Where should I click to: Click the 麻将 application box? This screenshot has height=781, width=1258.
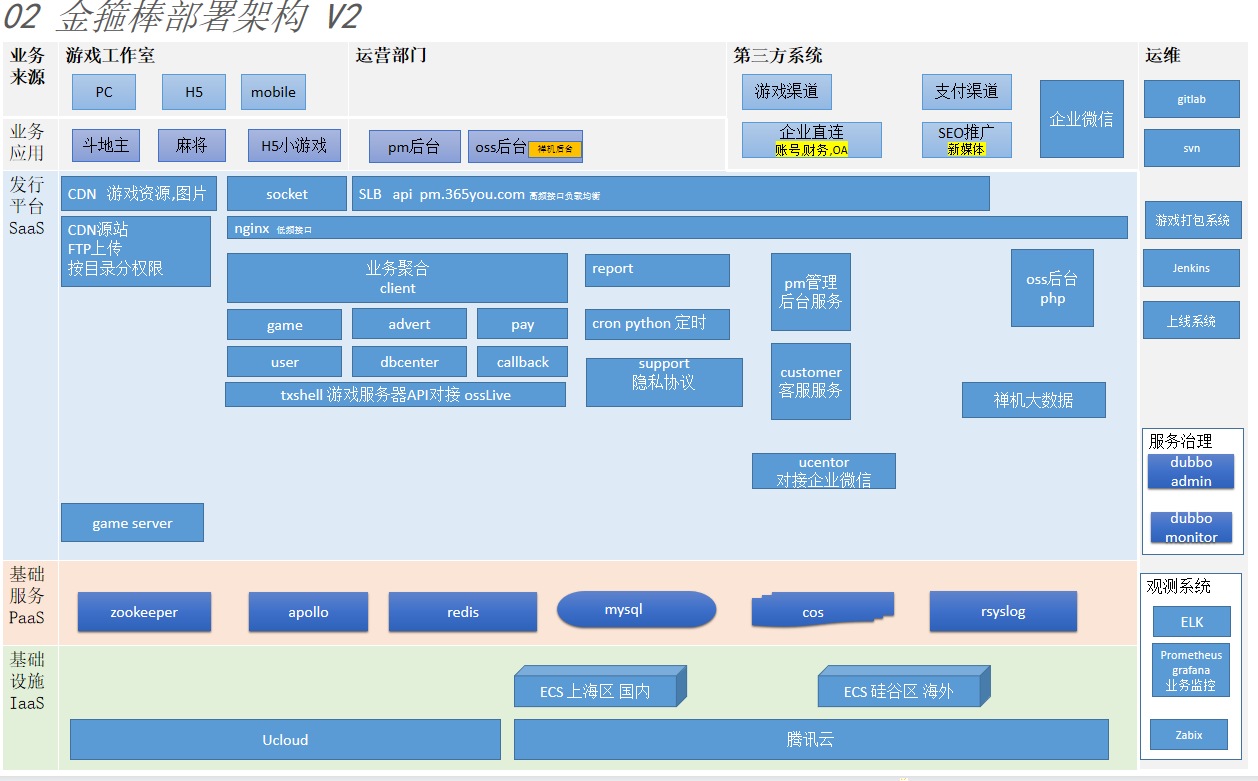(192, 145)
